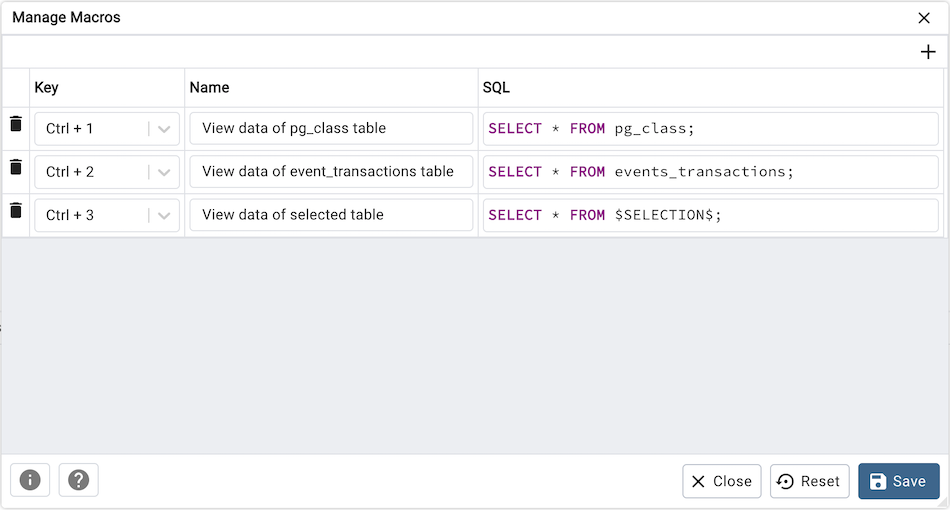This screenshot has width=950, height=510.
Task: Click the Close button in footer
Action: pyautogui.click(x=721, y=481)
